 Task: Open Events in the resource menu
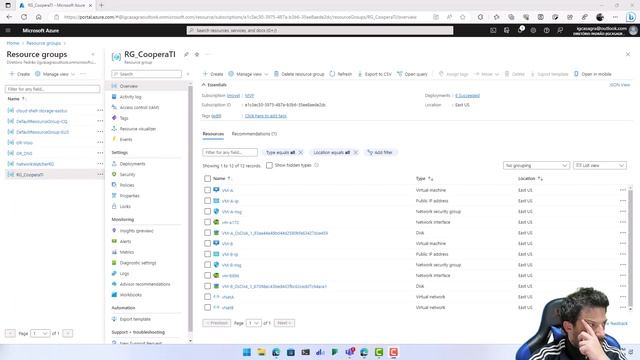click(126, 139)
